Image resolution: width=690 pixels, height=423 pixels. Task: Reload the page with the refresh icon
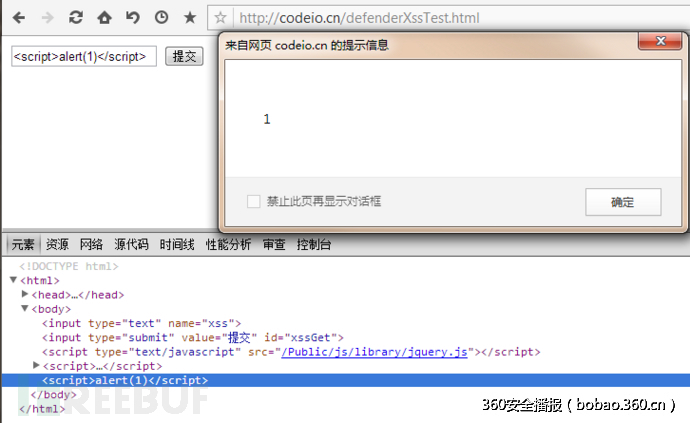pos(76,18)
